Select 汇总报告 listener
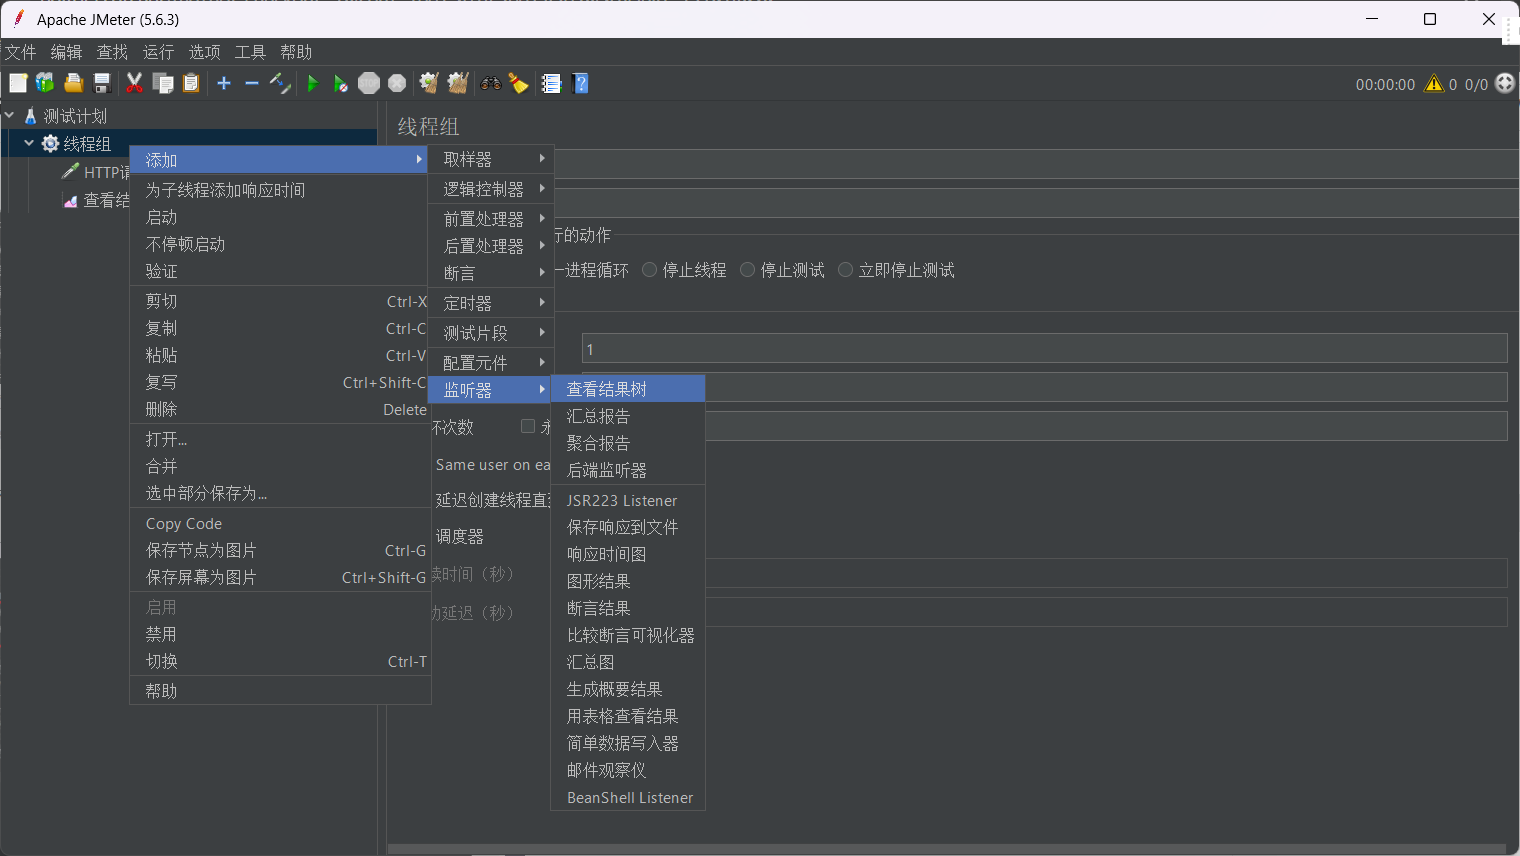 tap(628, 416)
